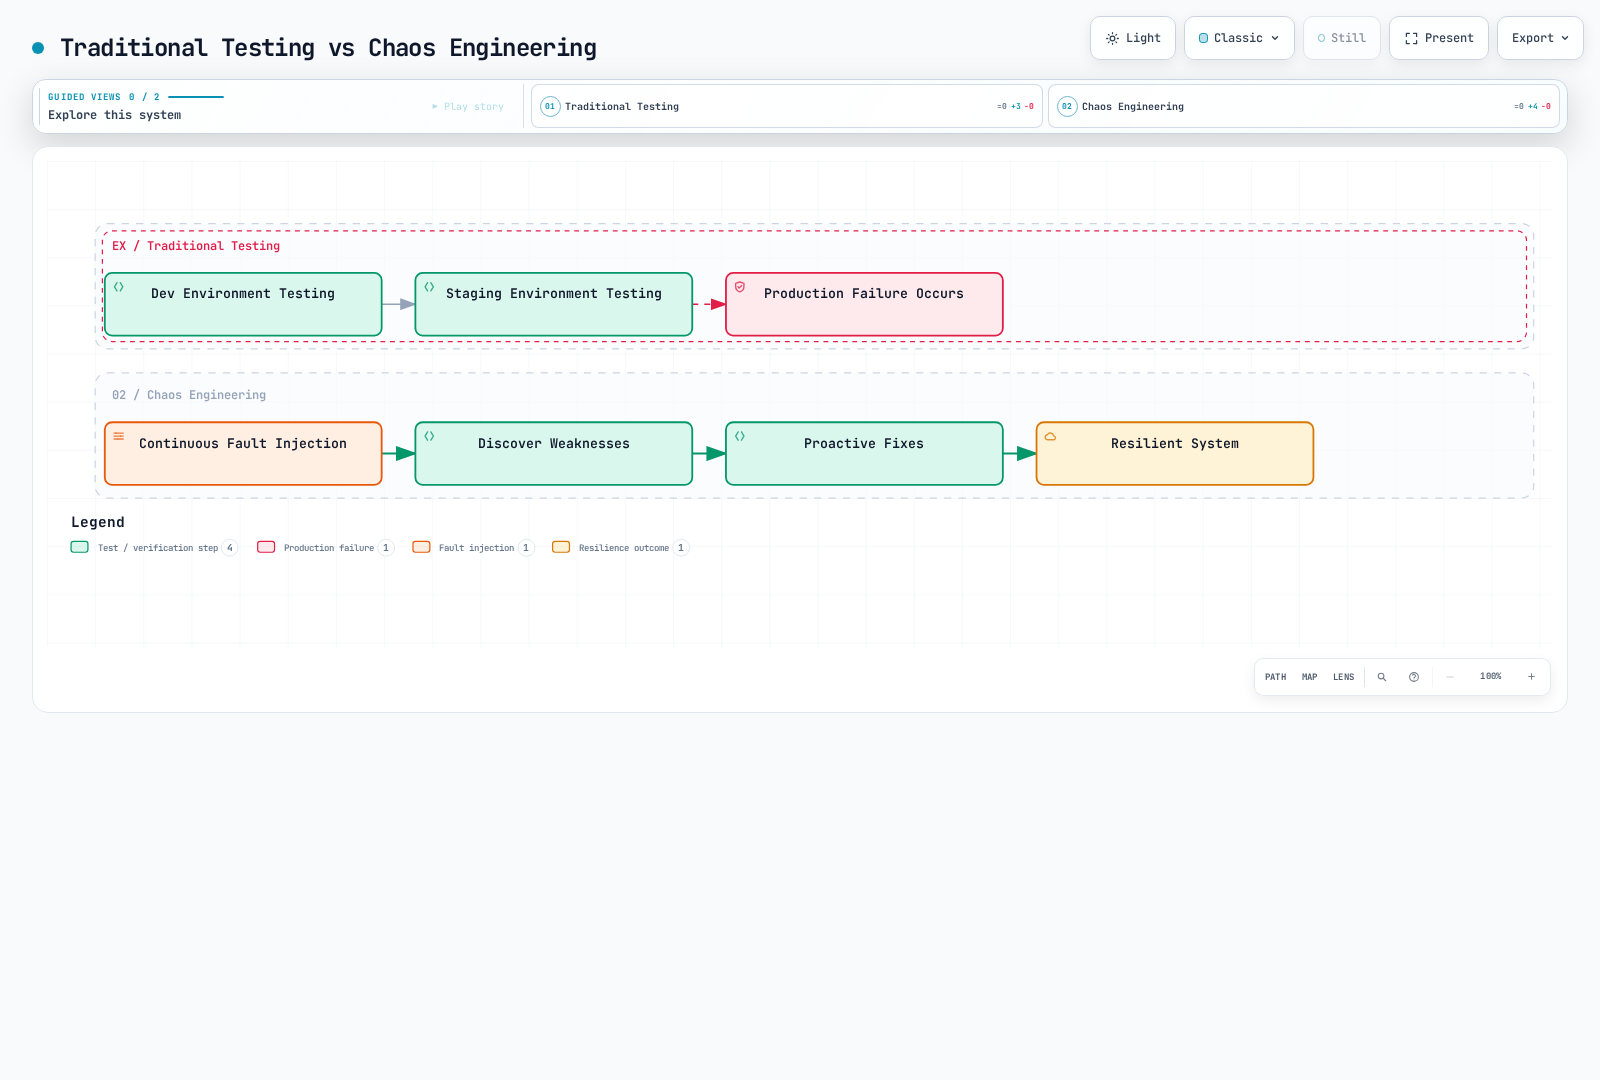Enable LENS mode in canvas toolbar
Image resolution: width=1600 pixels, height=1080 pixels.
tap(1343, 677)
